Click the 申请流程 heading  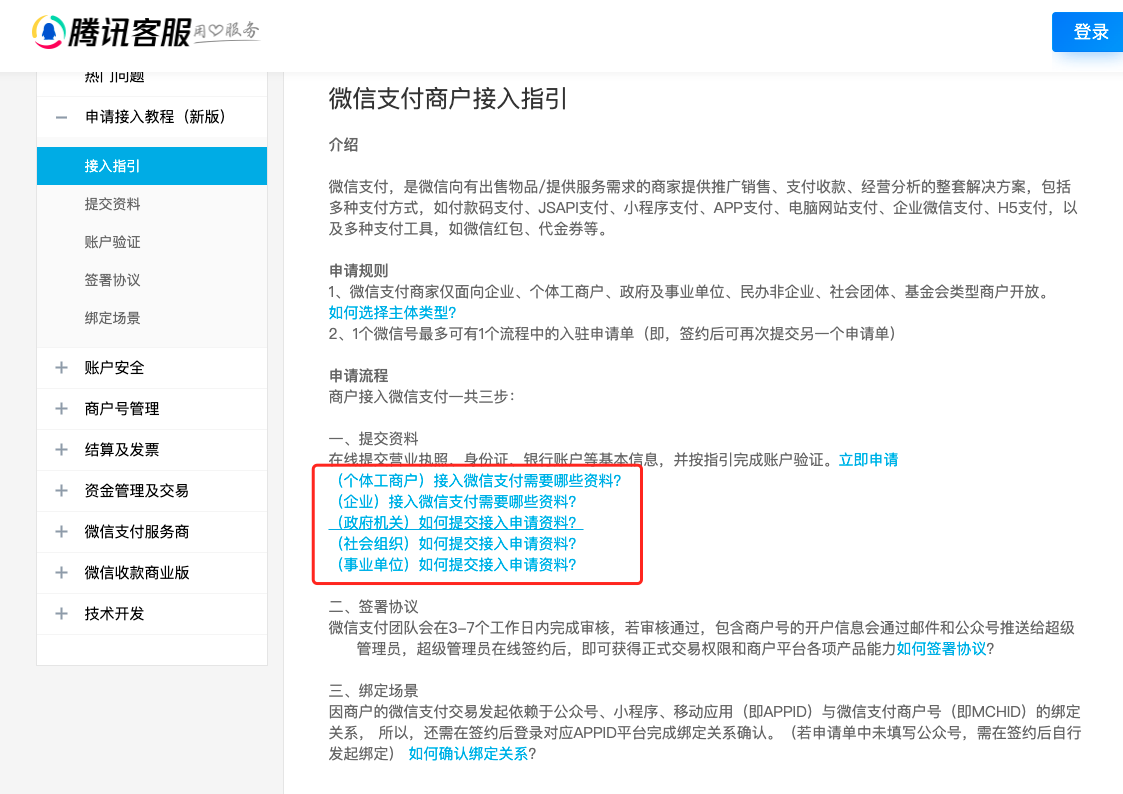click(358, 376)
